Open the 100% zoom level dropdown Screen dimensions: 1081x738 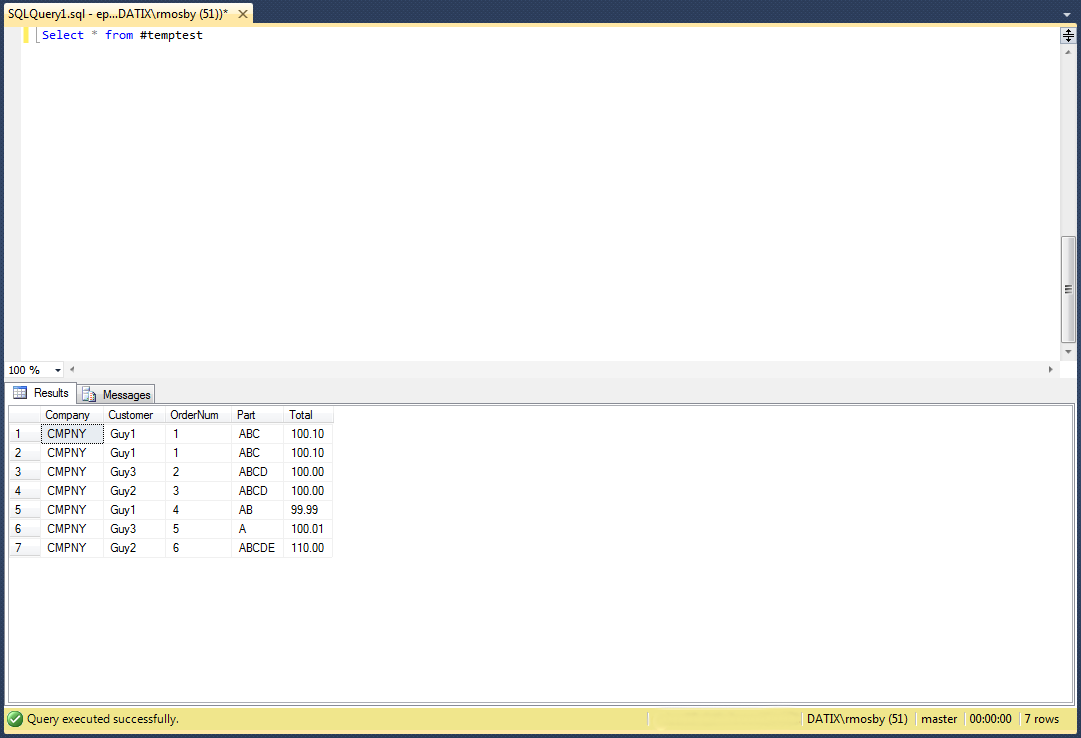[x=57, y=369]
